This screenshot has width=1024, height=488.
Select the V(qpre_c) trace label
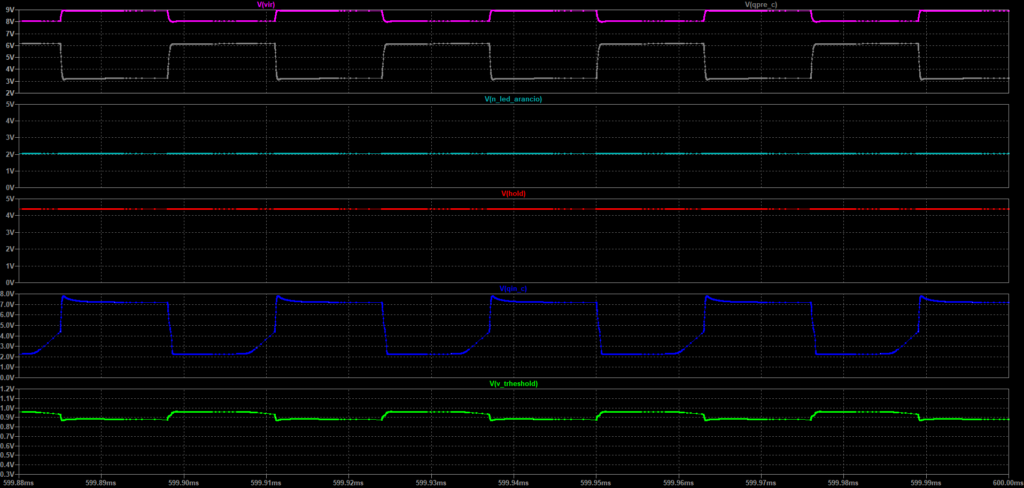(x=761, y=5)
